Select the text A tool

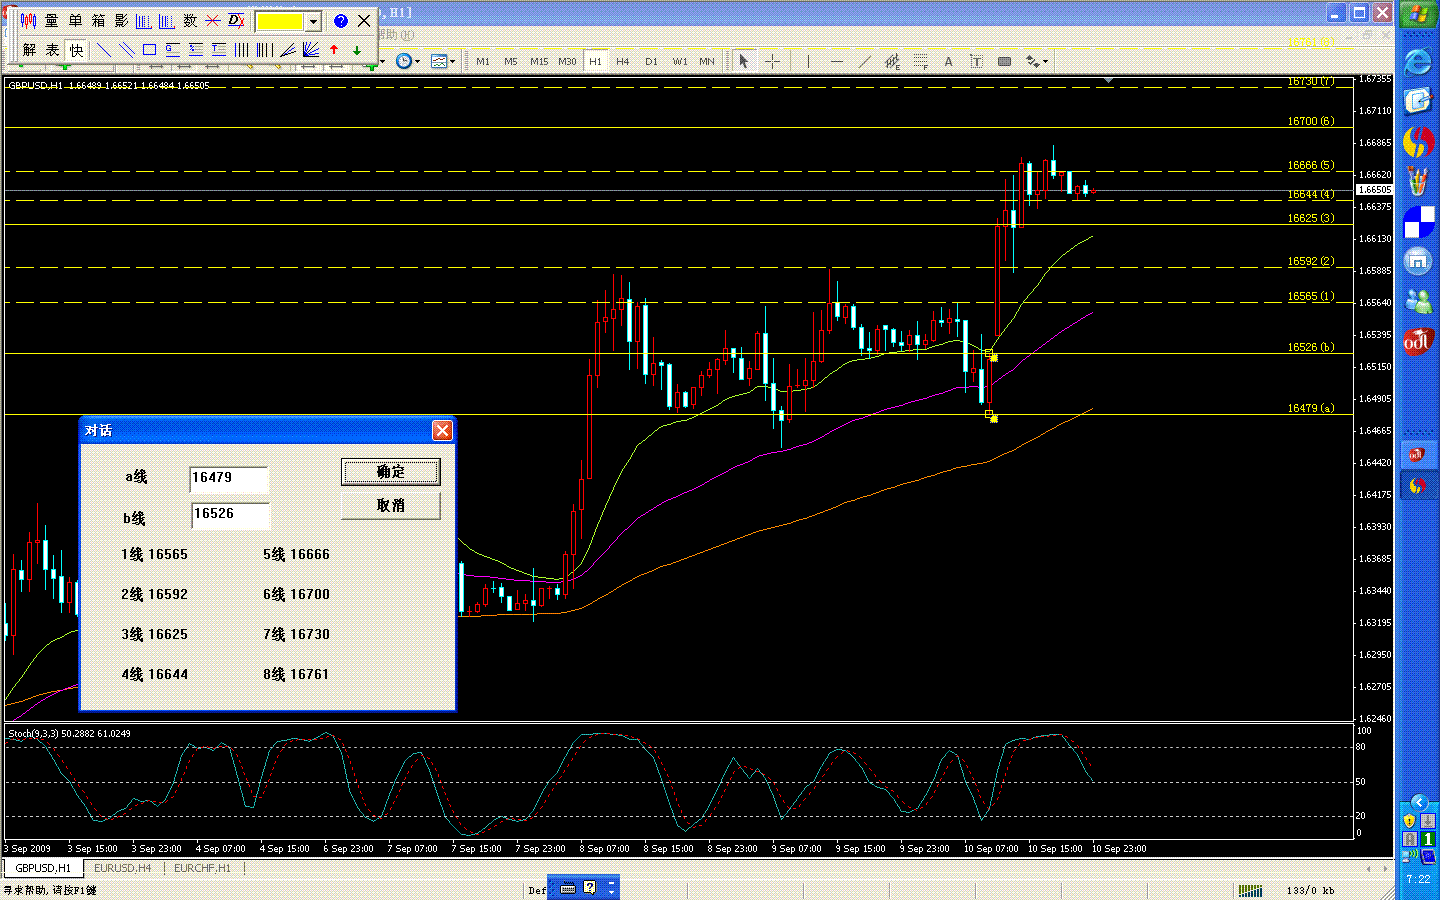948,61
